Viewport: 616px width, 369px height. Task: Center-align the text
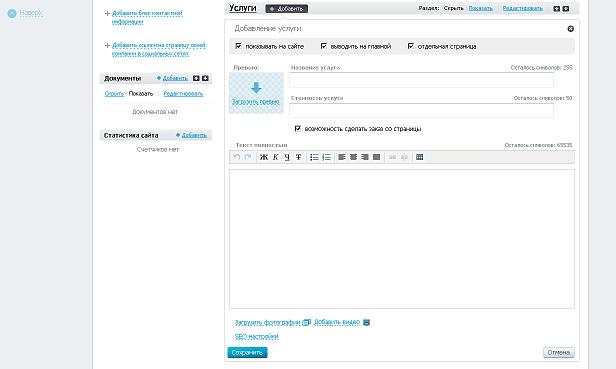353,157
